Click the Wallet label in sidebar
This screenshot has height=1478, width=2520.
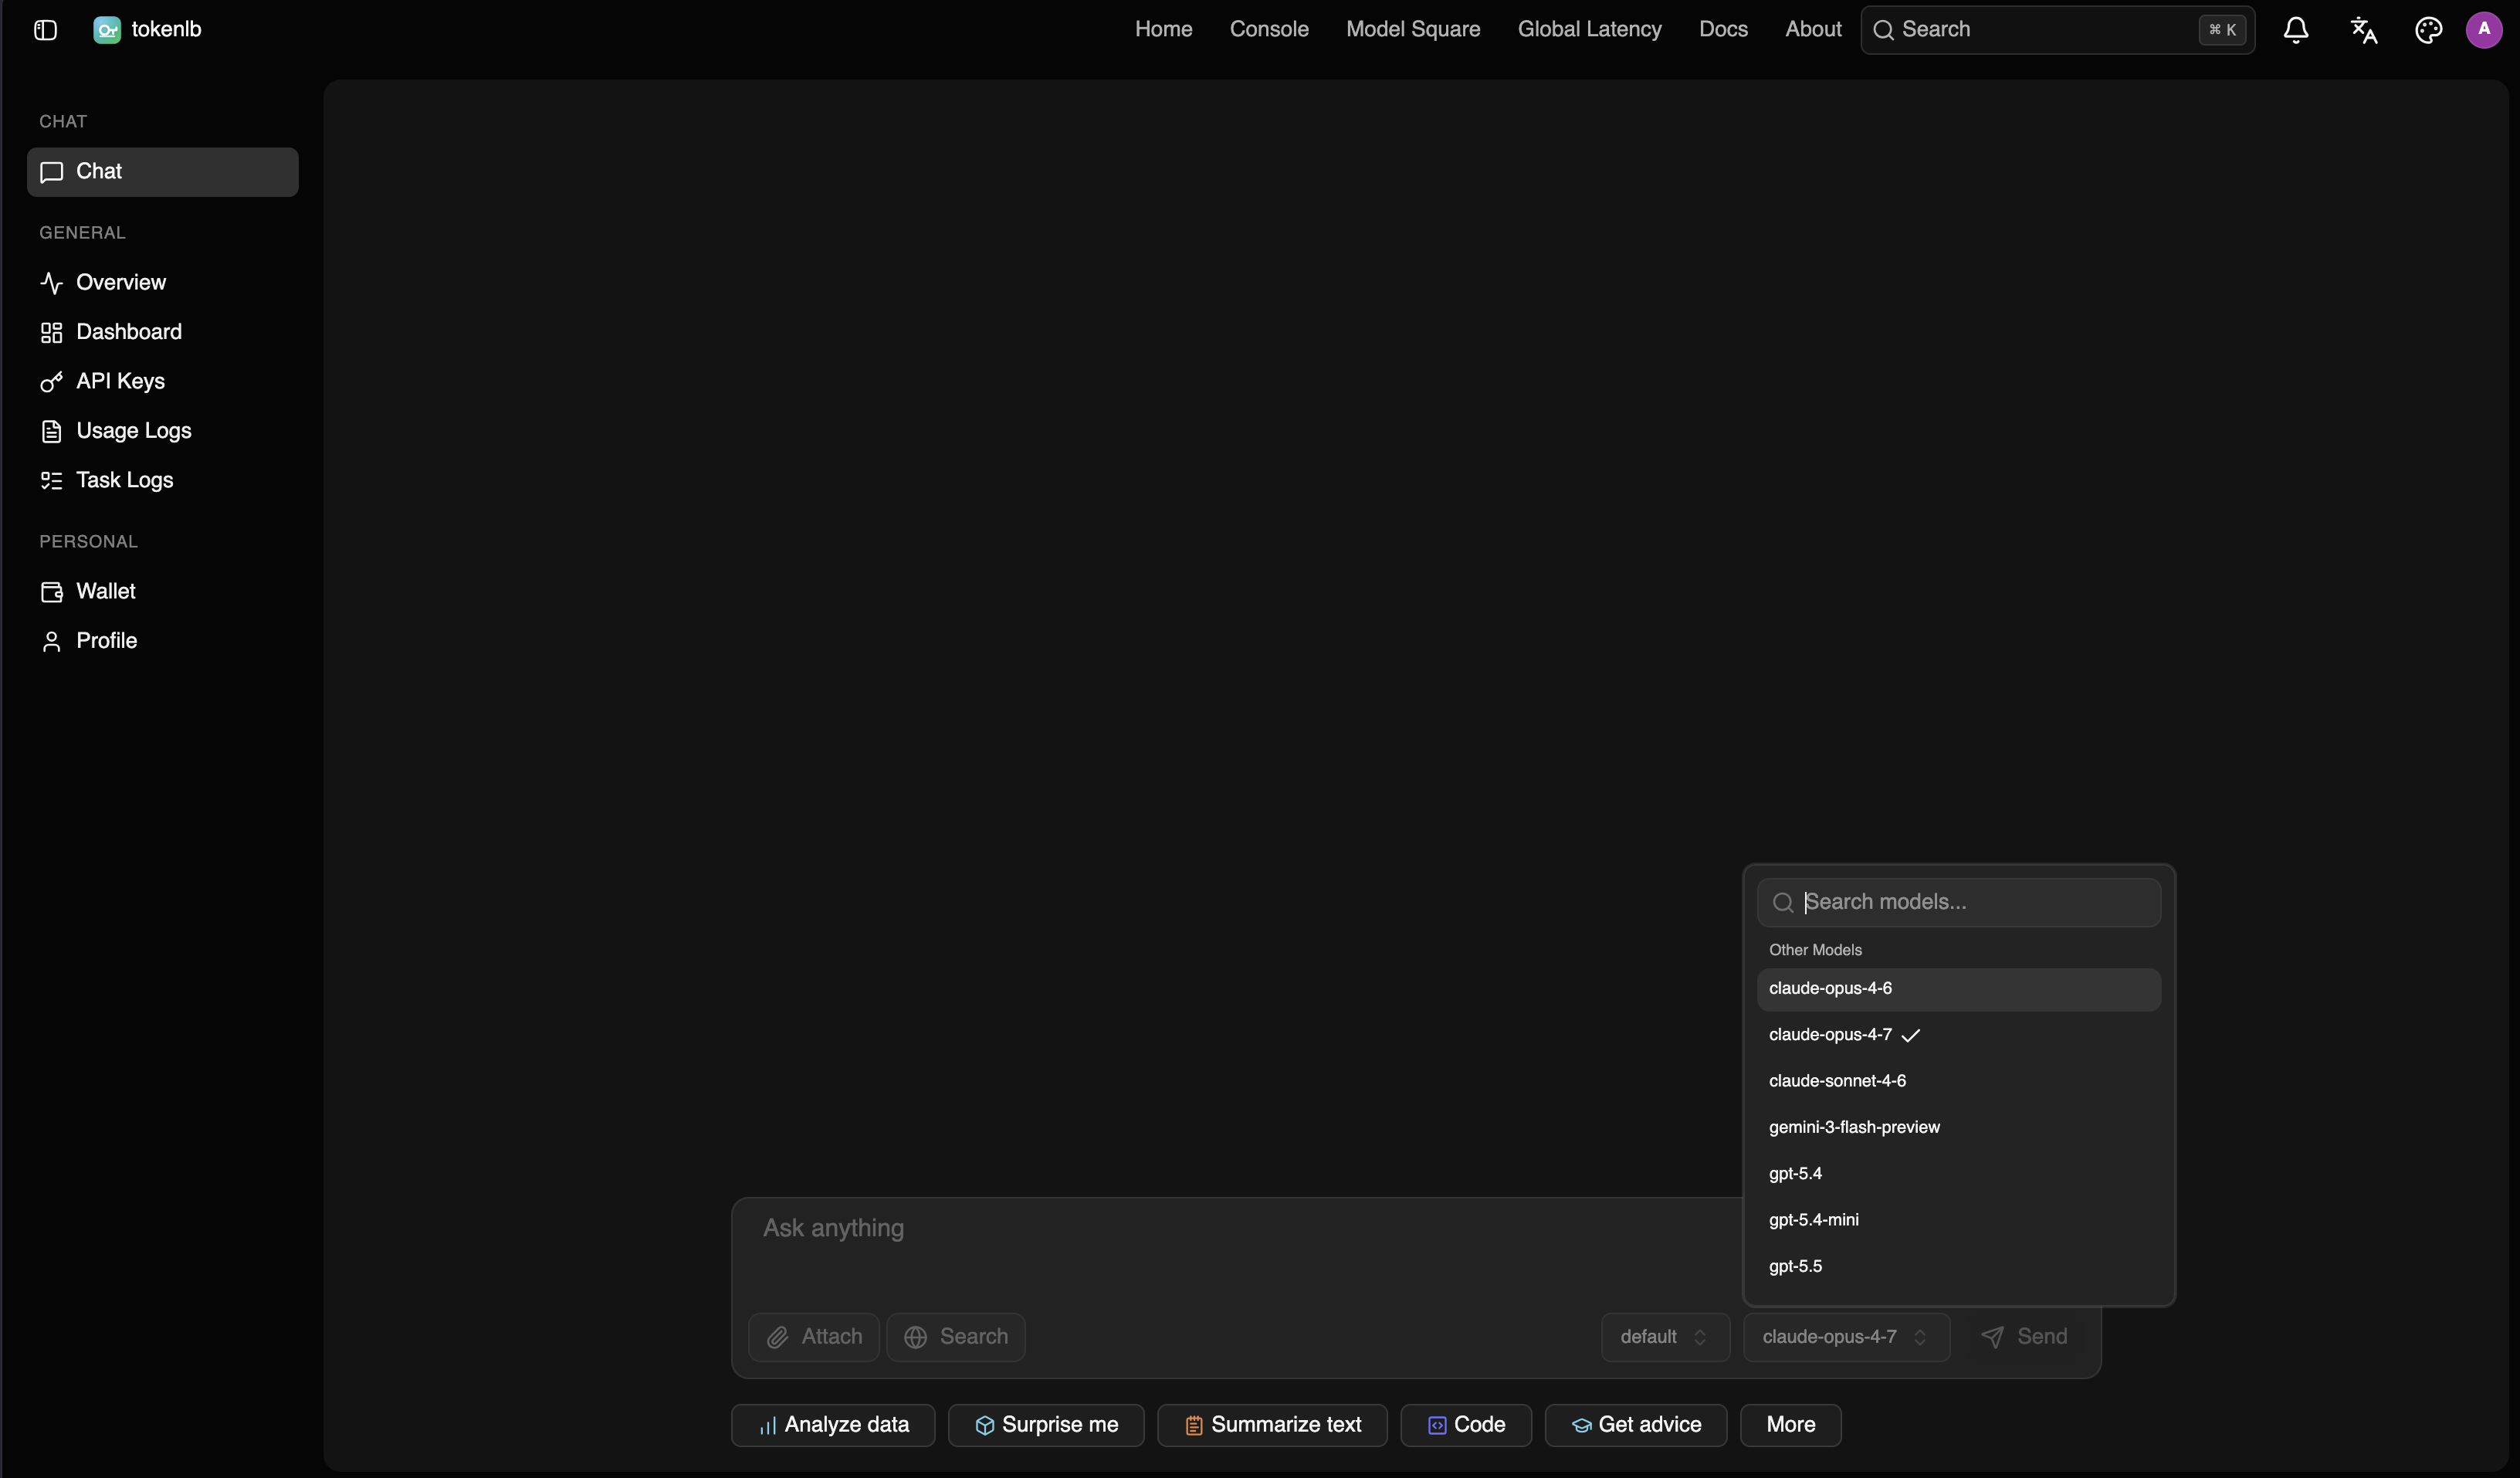click(106, 592)
